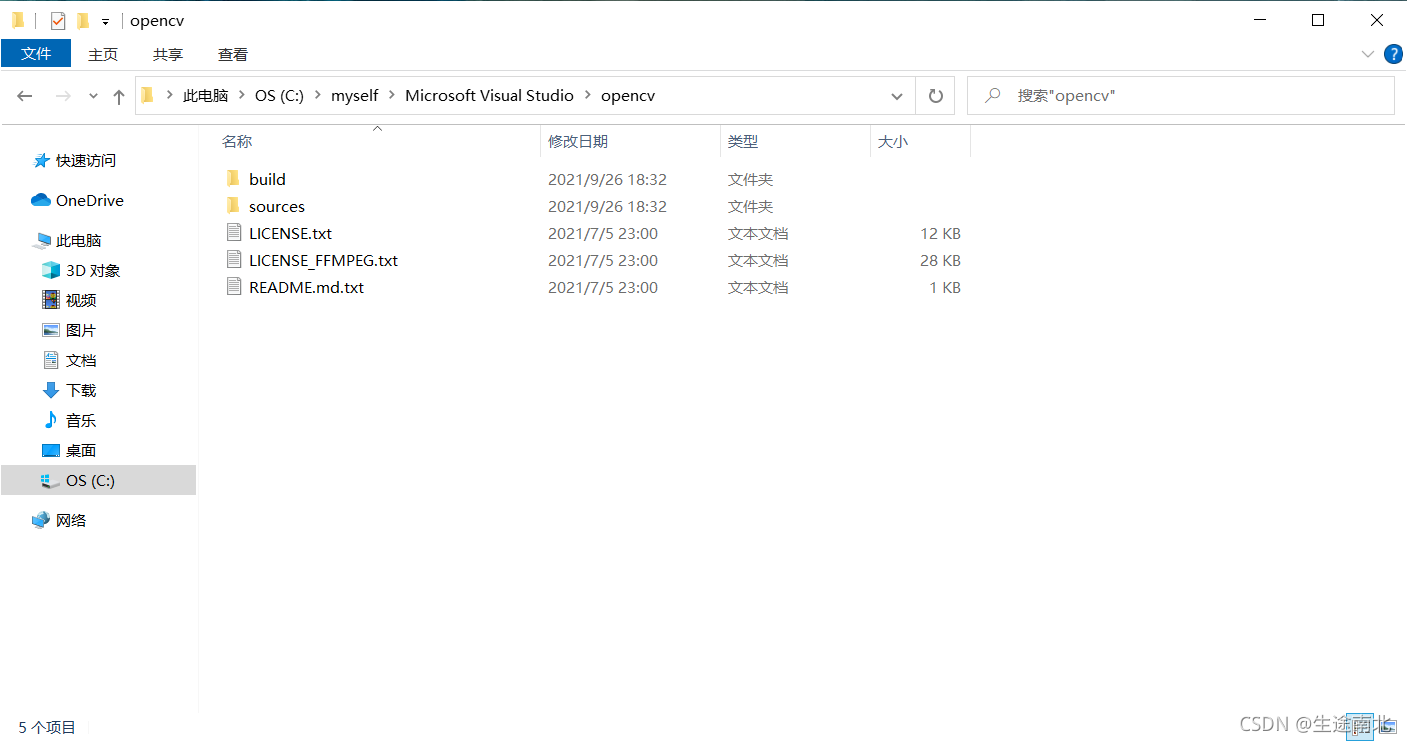
Task: Select the OS (C:) drive icon
Action: click(51, 480)
